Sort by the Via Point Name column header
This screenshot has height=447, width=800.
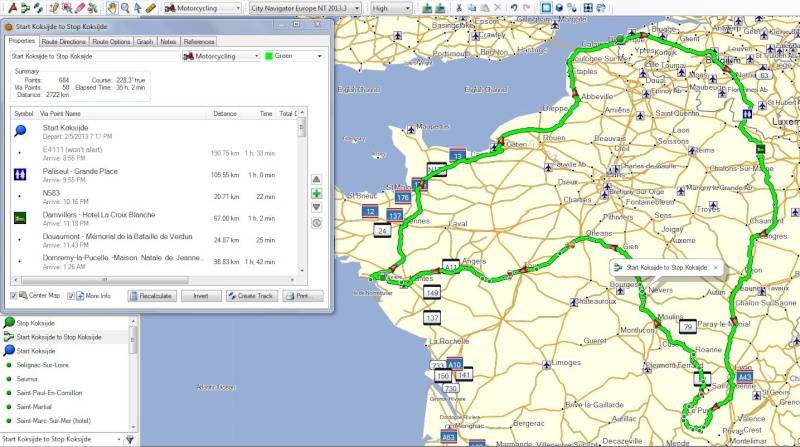[121, 113]
